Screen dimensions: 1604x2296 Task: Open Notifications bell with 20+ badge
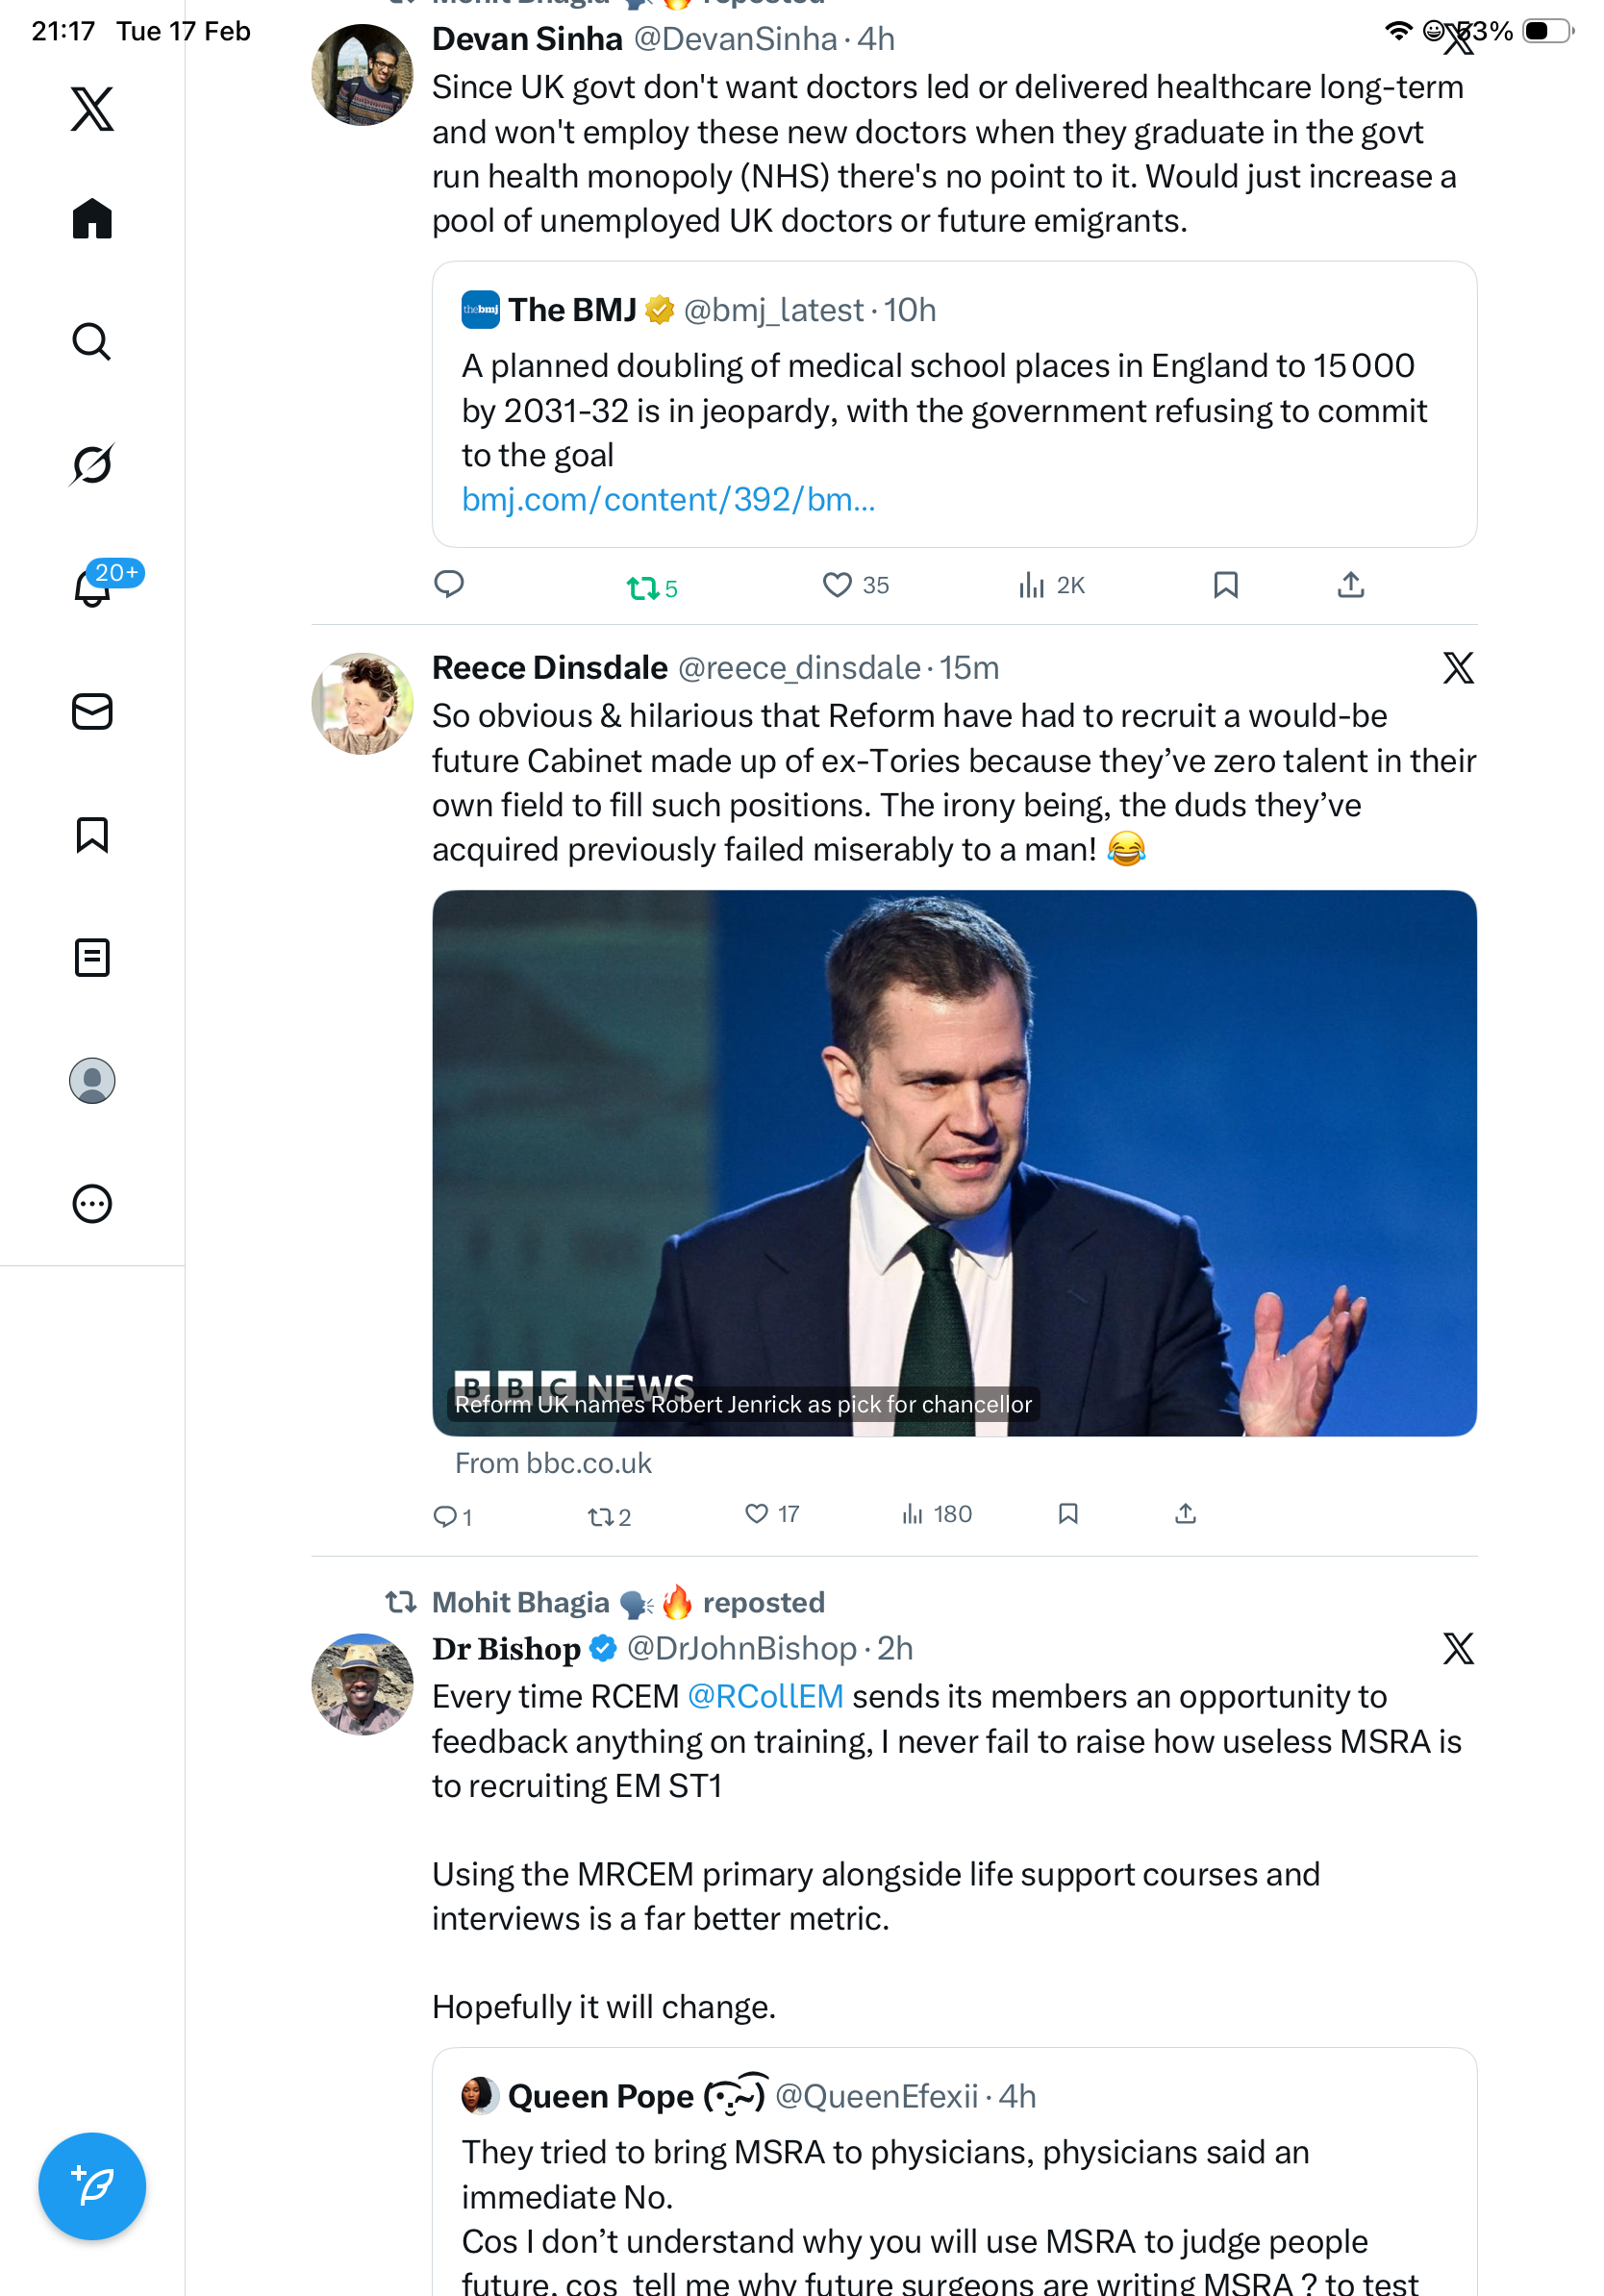[92, 587]
